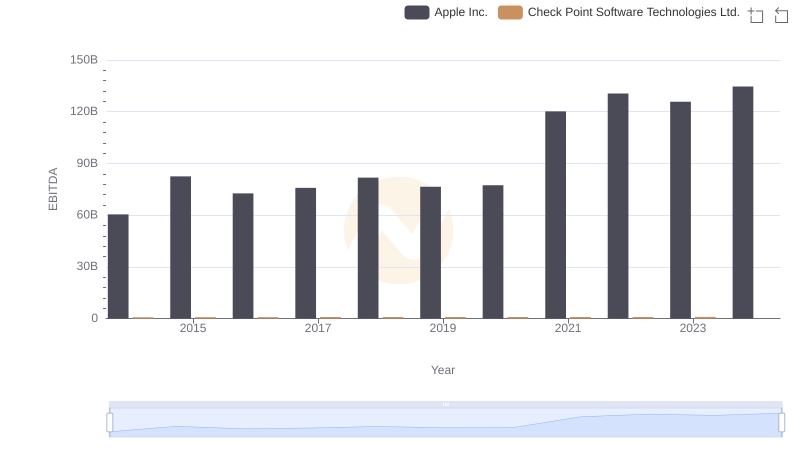This screenshot has width=800, height=461.
Task: Select the 2017 Apple bar
Action: 306,253
